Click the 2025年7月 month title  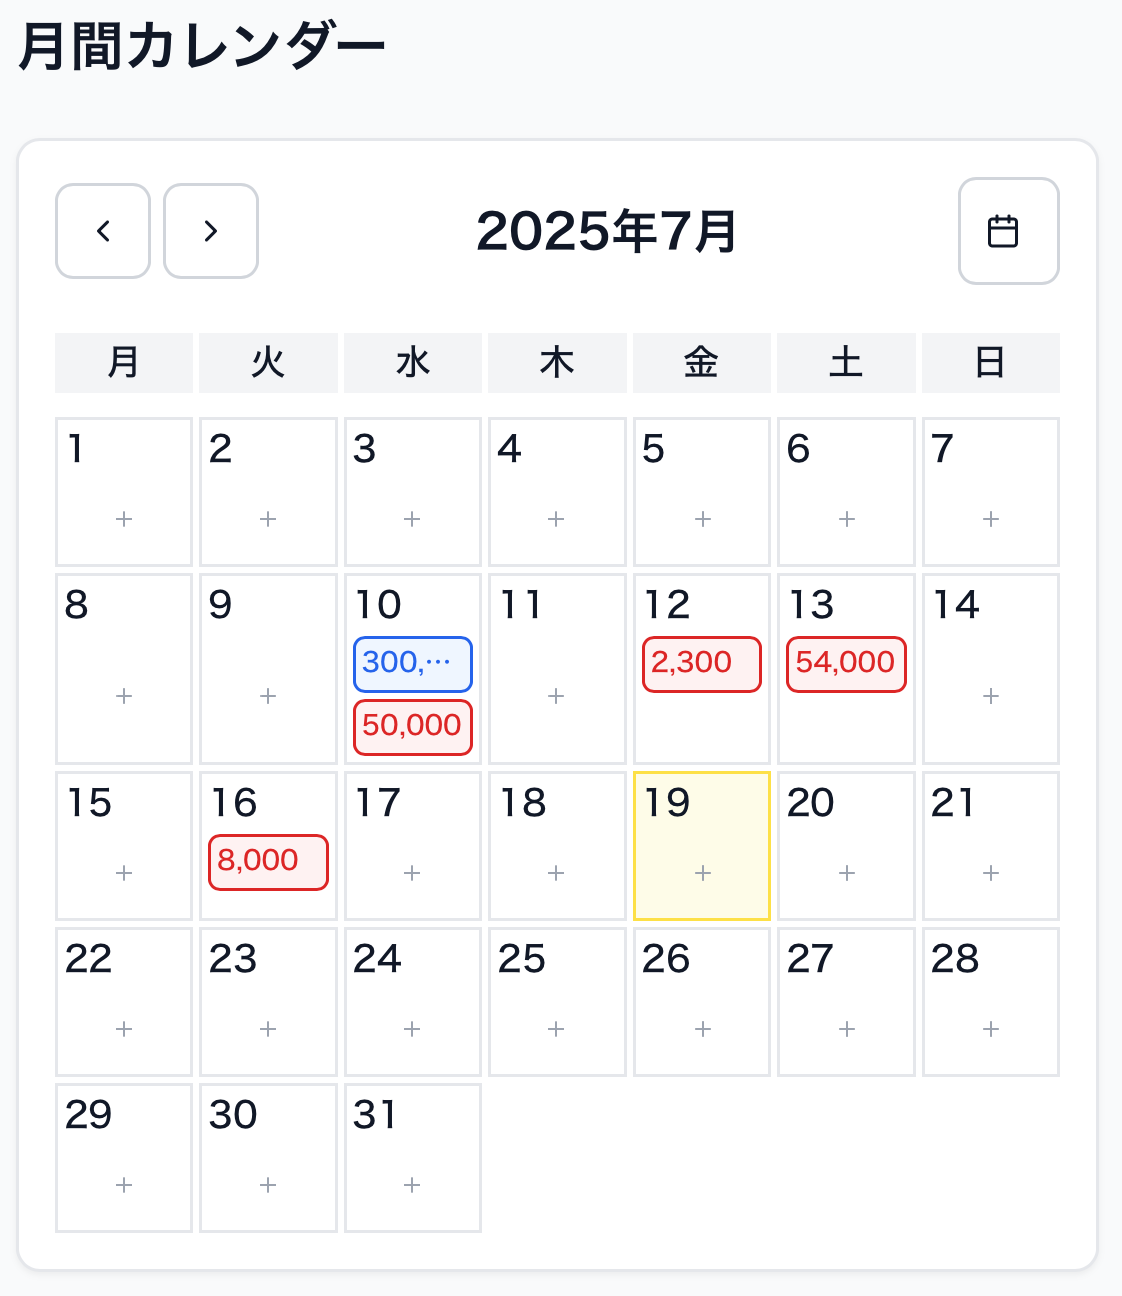[607, 232]
